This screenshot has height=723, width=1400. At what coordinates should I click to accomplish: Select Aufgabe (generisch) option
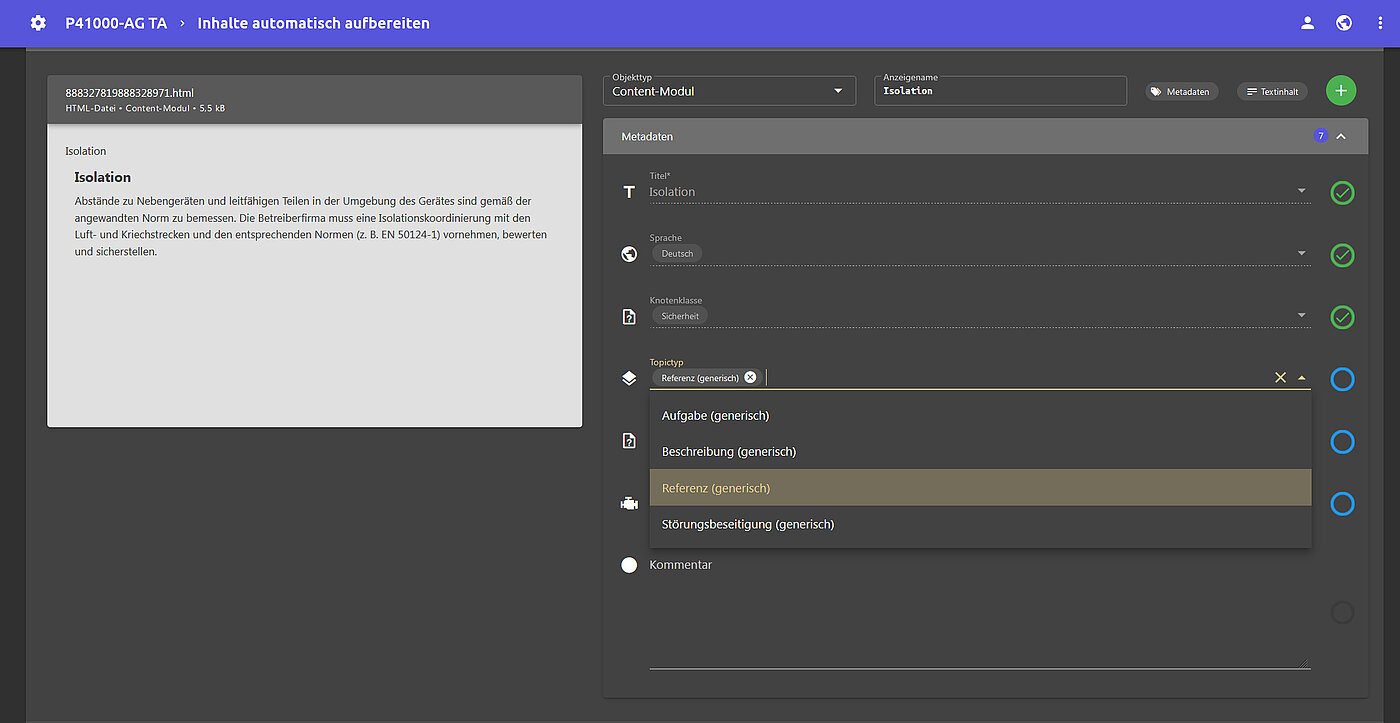point(980,415)
